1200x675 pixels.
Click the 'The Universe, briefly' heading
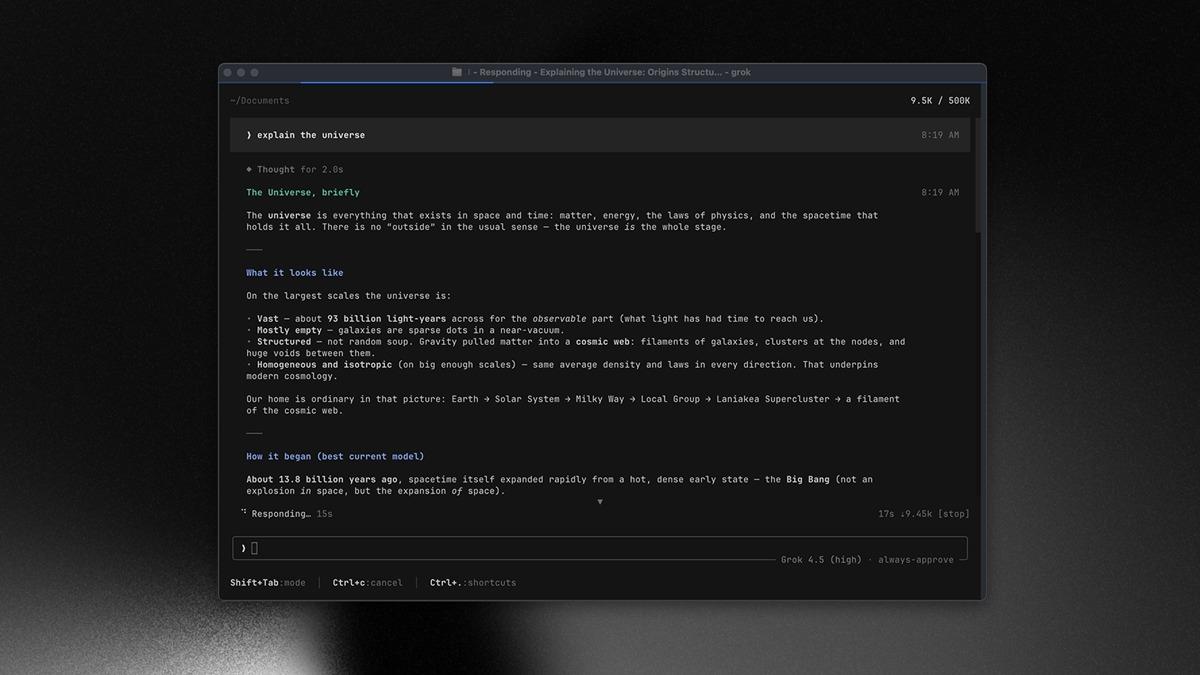click(303, 193)
